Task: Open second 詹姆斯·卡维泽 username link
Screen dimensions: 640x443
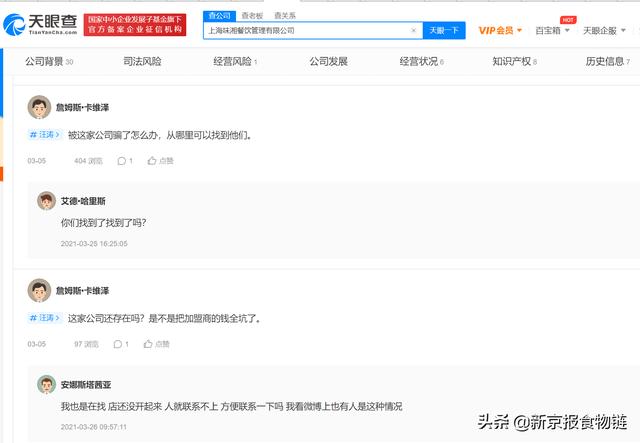Action: (x=82, y=291)
